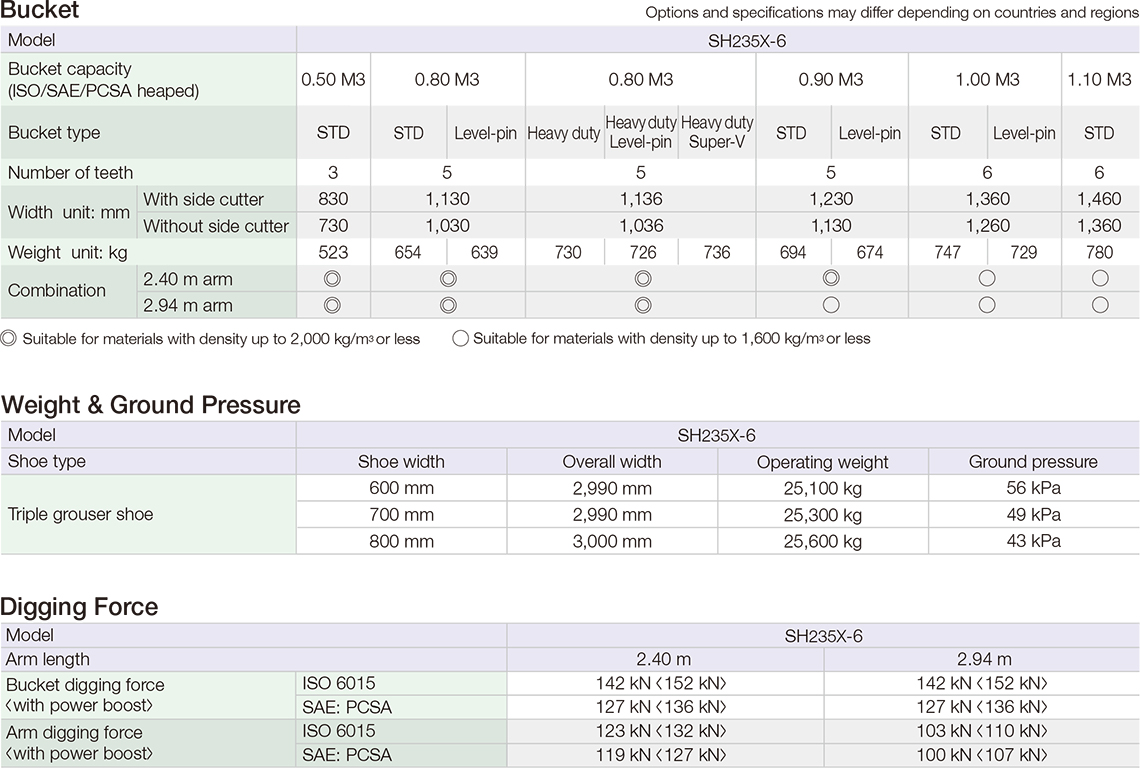Click the 100 kN ⟨107 kN⟩ arm digging force
Screen dimensions: 1140x768
pos(982,755)
